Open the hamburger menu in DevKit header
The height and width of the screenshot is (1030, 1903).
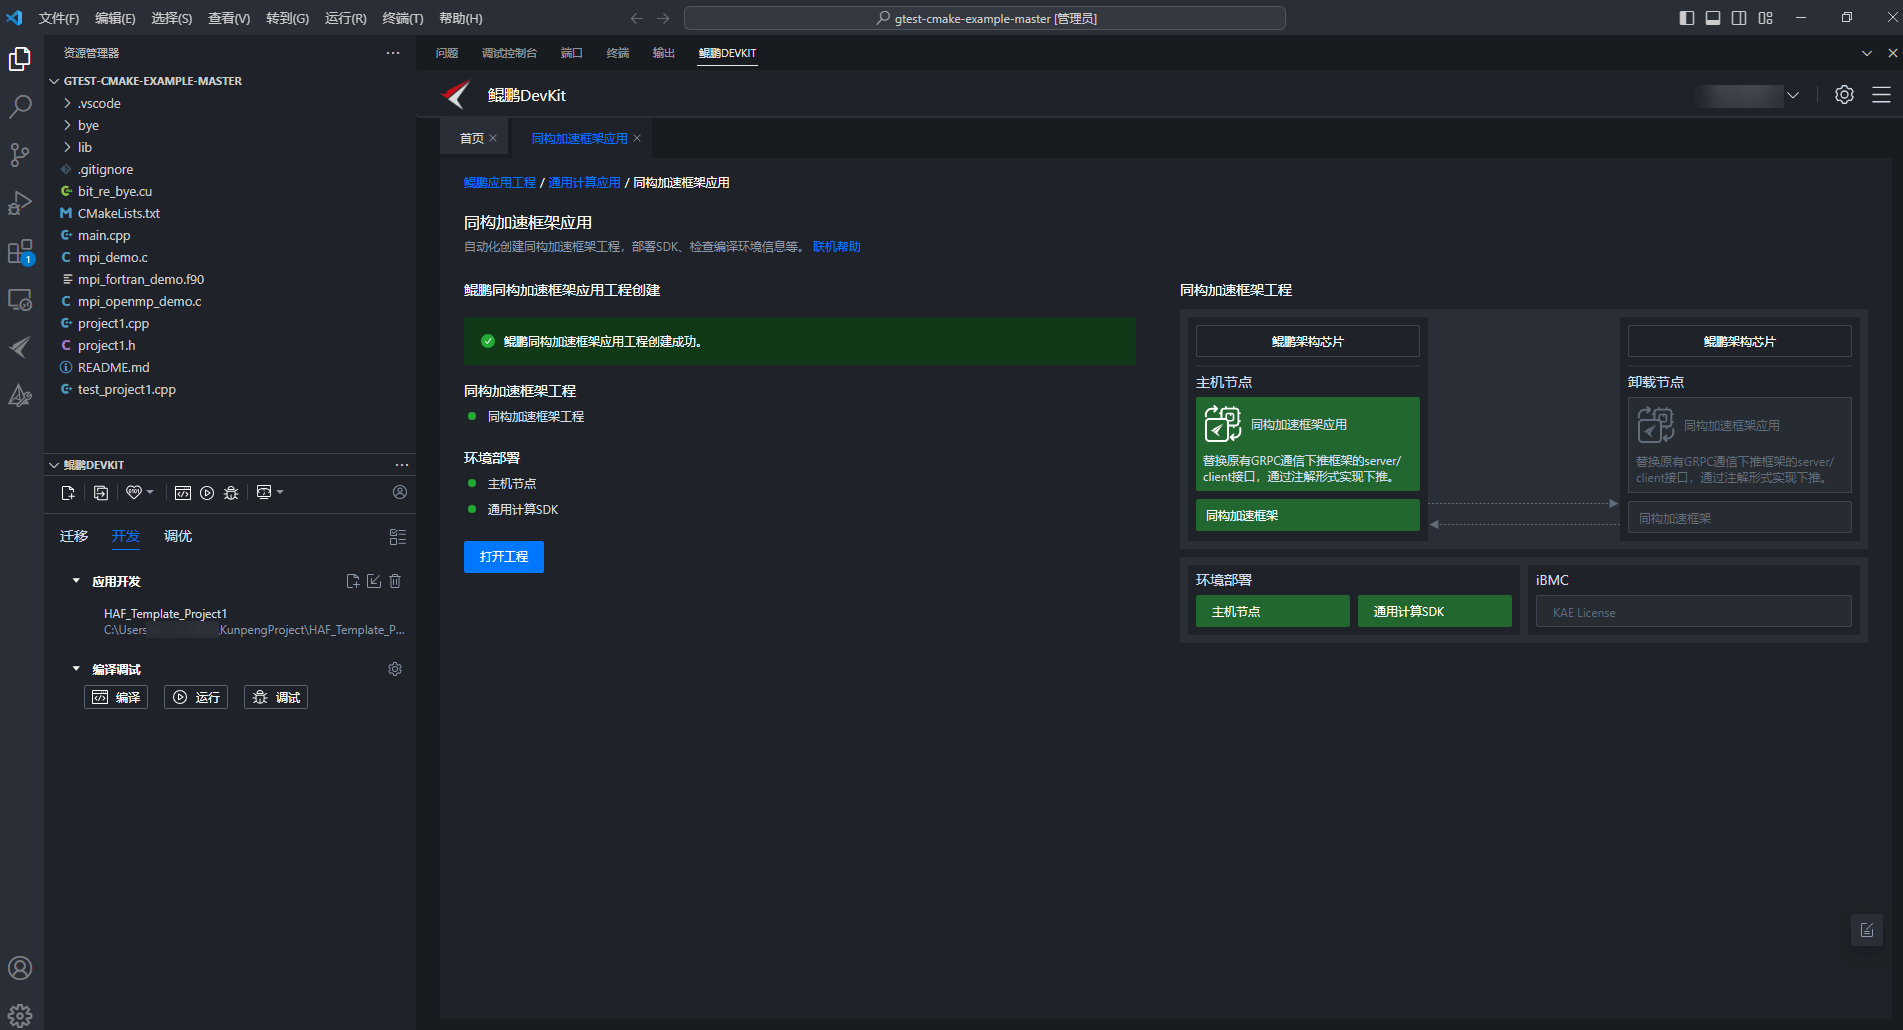[1881, 94]
